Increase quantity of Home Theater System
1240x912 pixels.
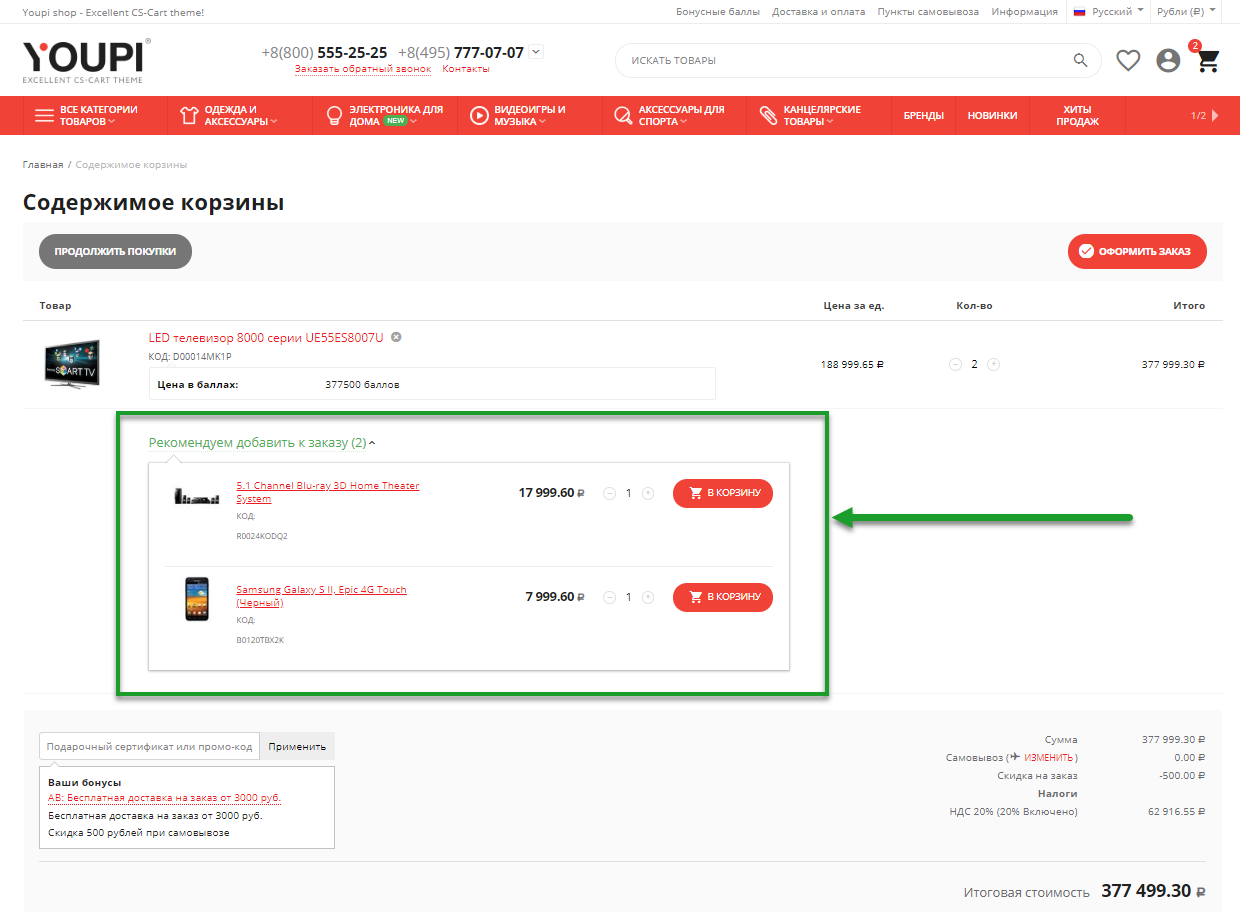point(648,493)
